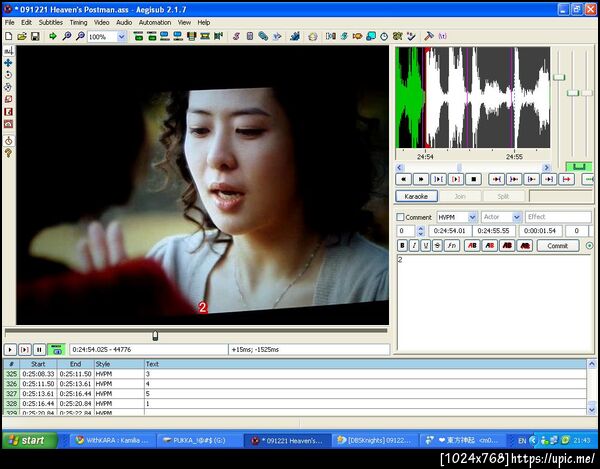Click the Styles Manager toolbar icon

click(236, 36)
